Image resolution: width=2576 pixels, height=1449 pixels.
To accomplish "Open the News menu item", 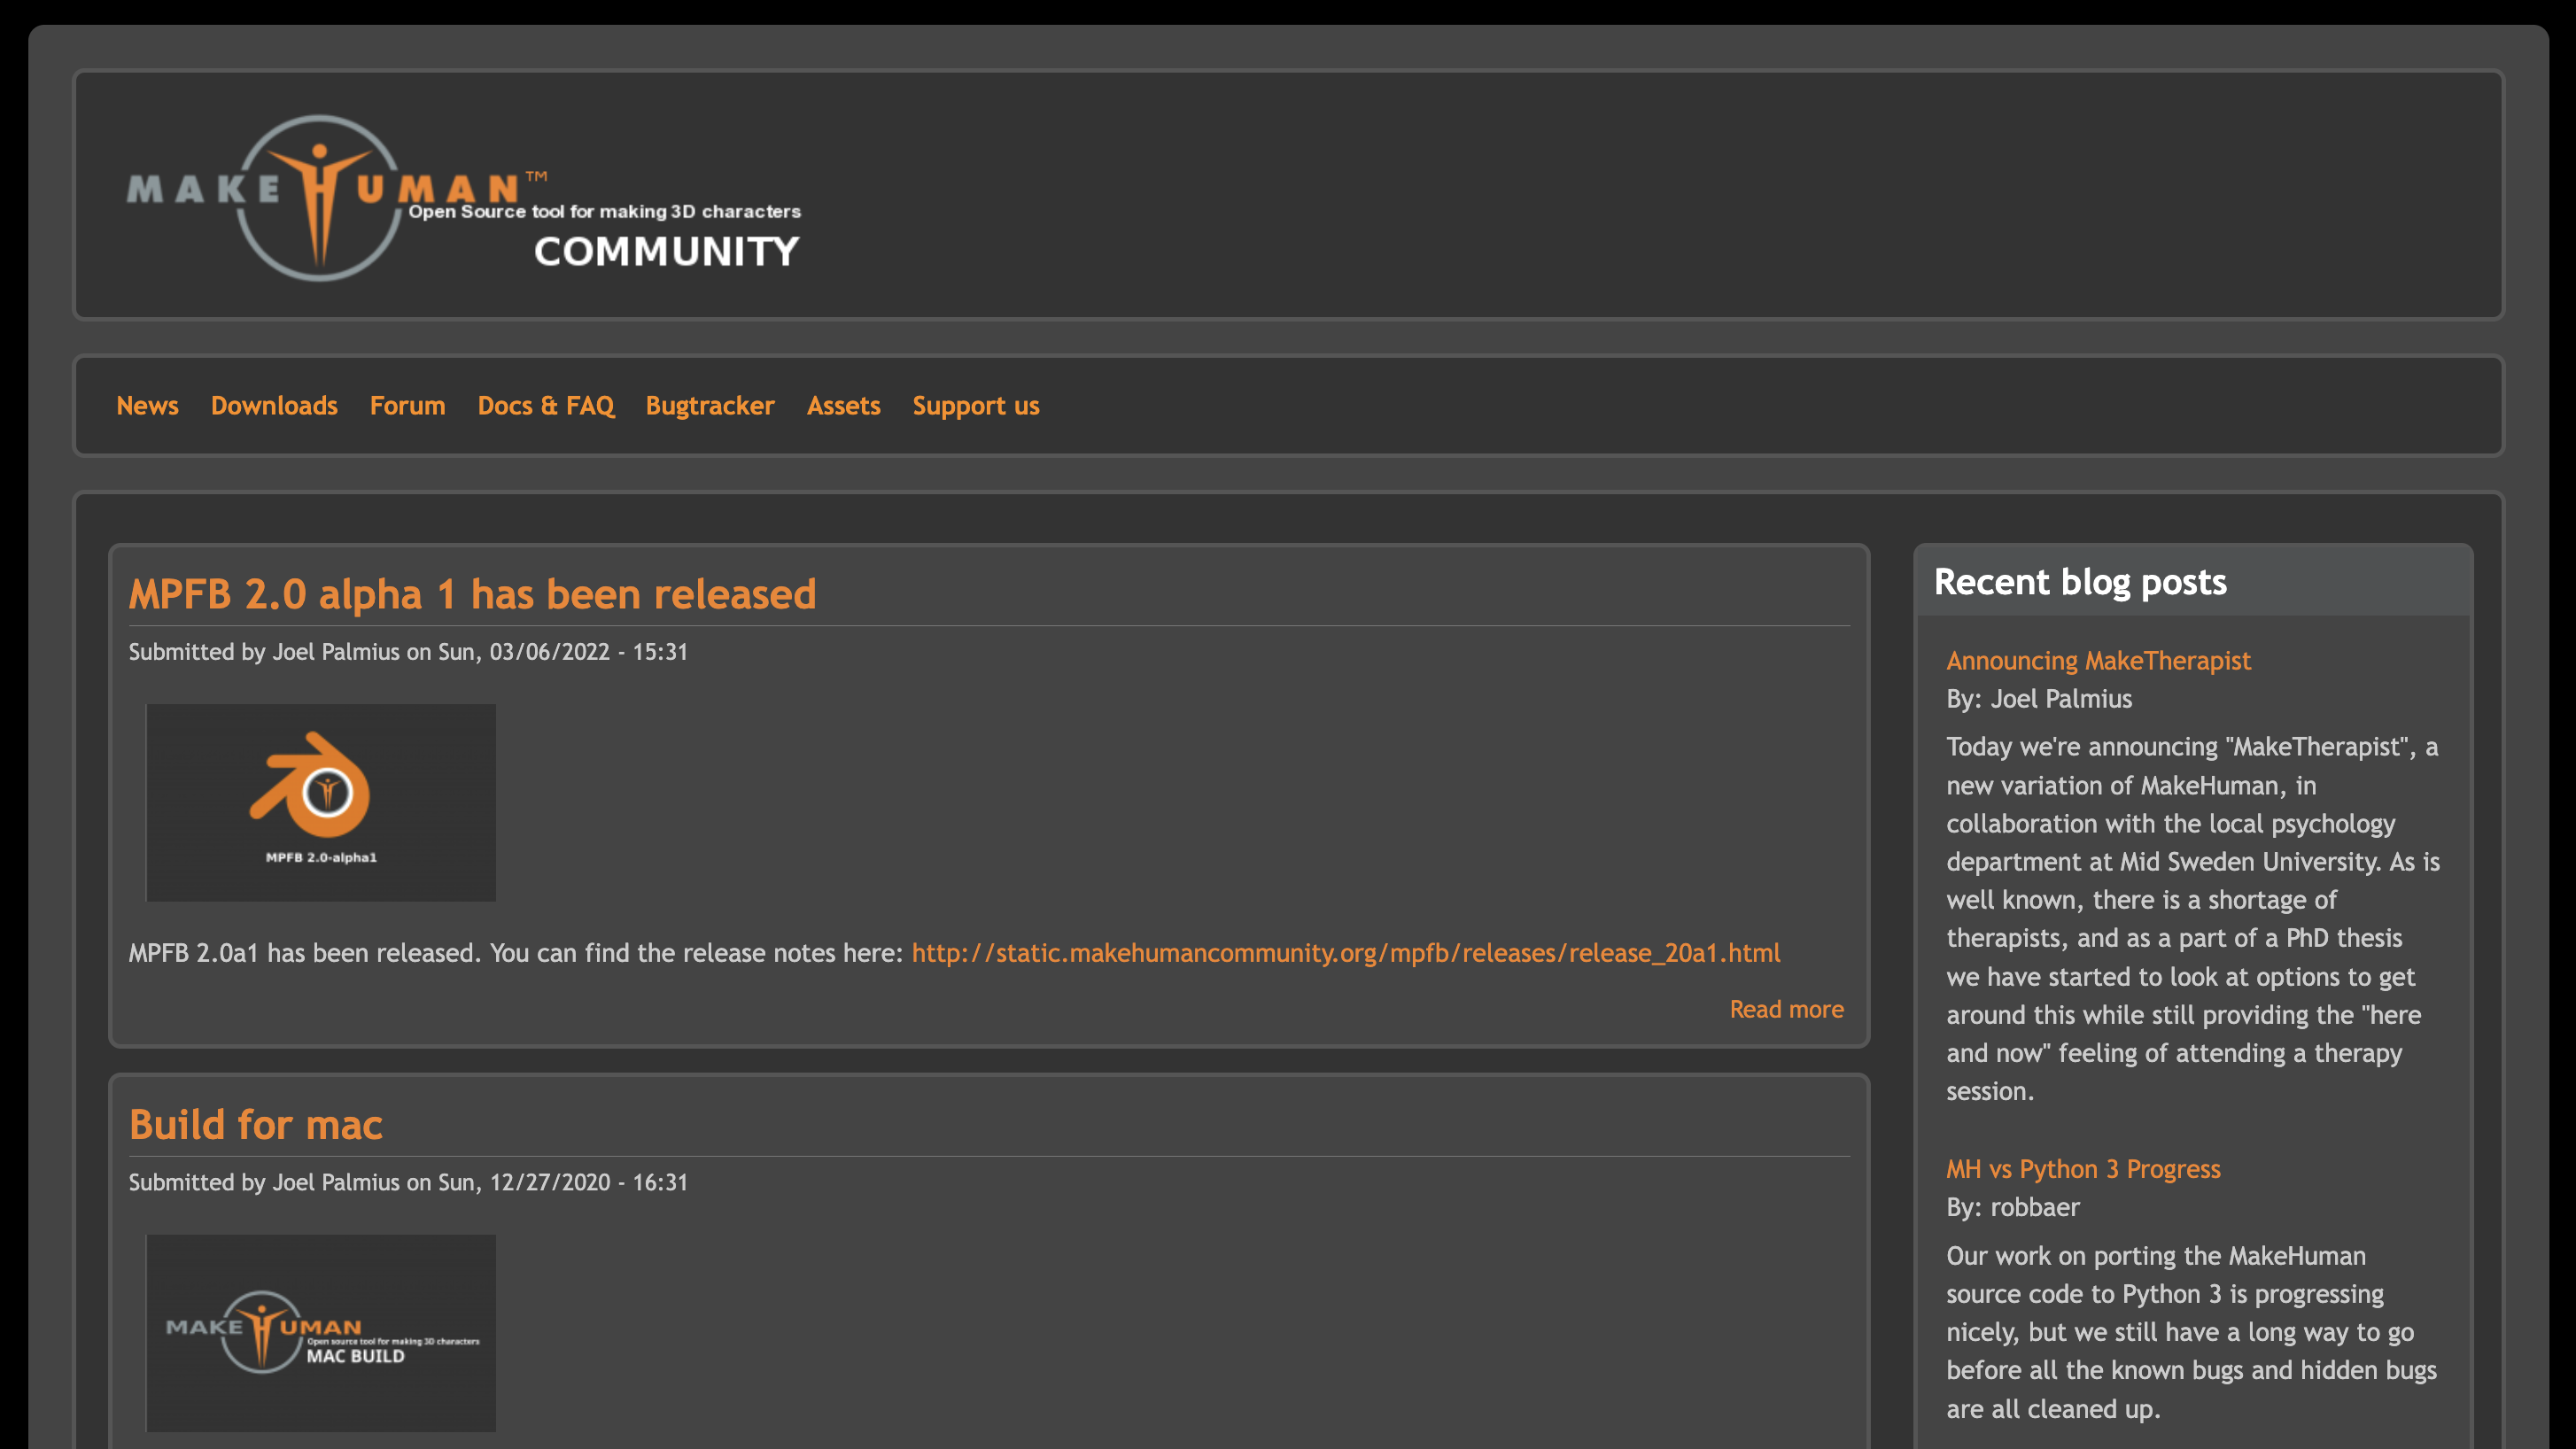I will pyautogui.click(x=147, y=405).
